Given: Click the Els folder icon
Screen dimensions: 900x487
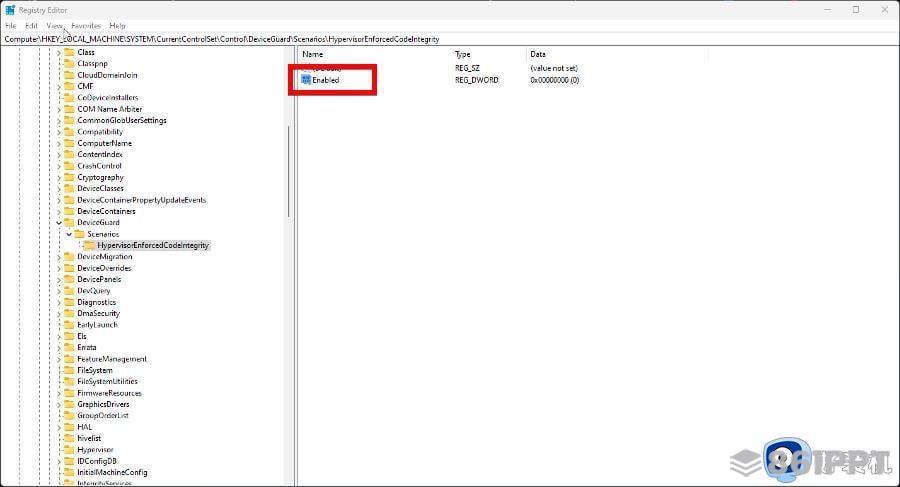Looking at the screenshot, I should (x=69, y=336).
